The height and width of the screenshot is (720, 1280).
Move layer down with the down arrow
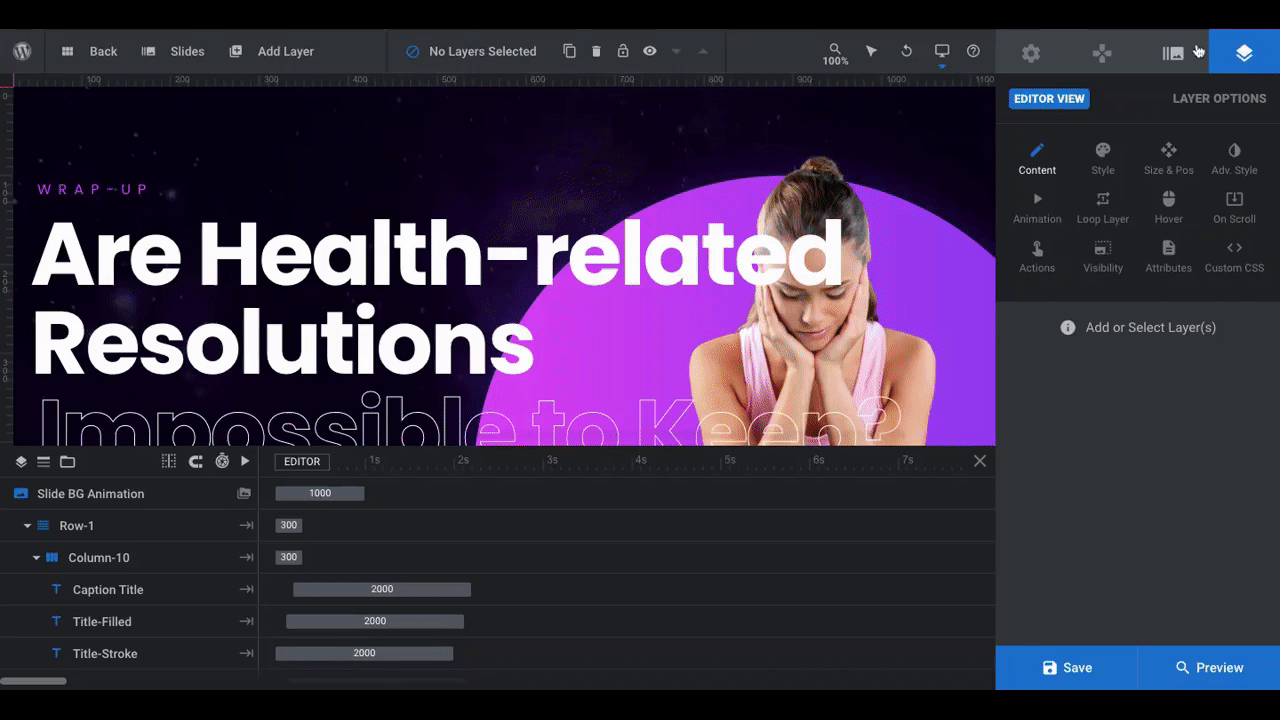click(676, 51)
